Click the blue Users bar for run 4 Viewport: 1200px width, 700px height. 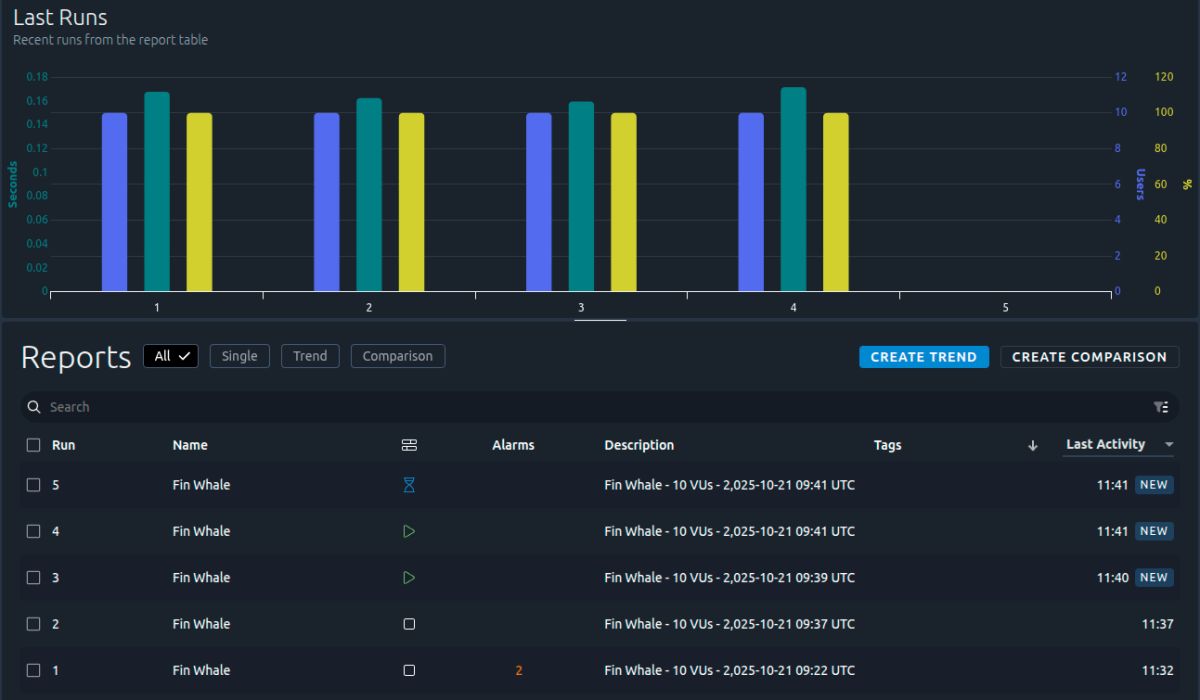tap(751, 202)
